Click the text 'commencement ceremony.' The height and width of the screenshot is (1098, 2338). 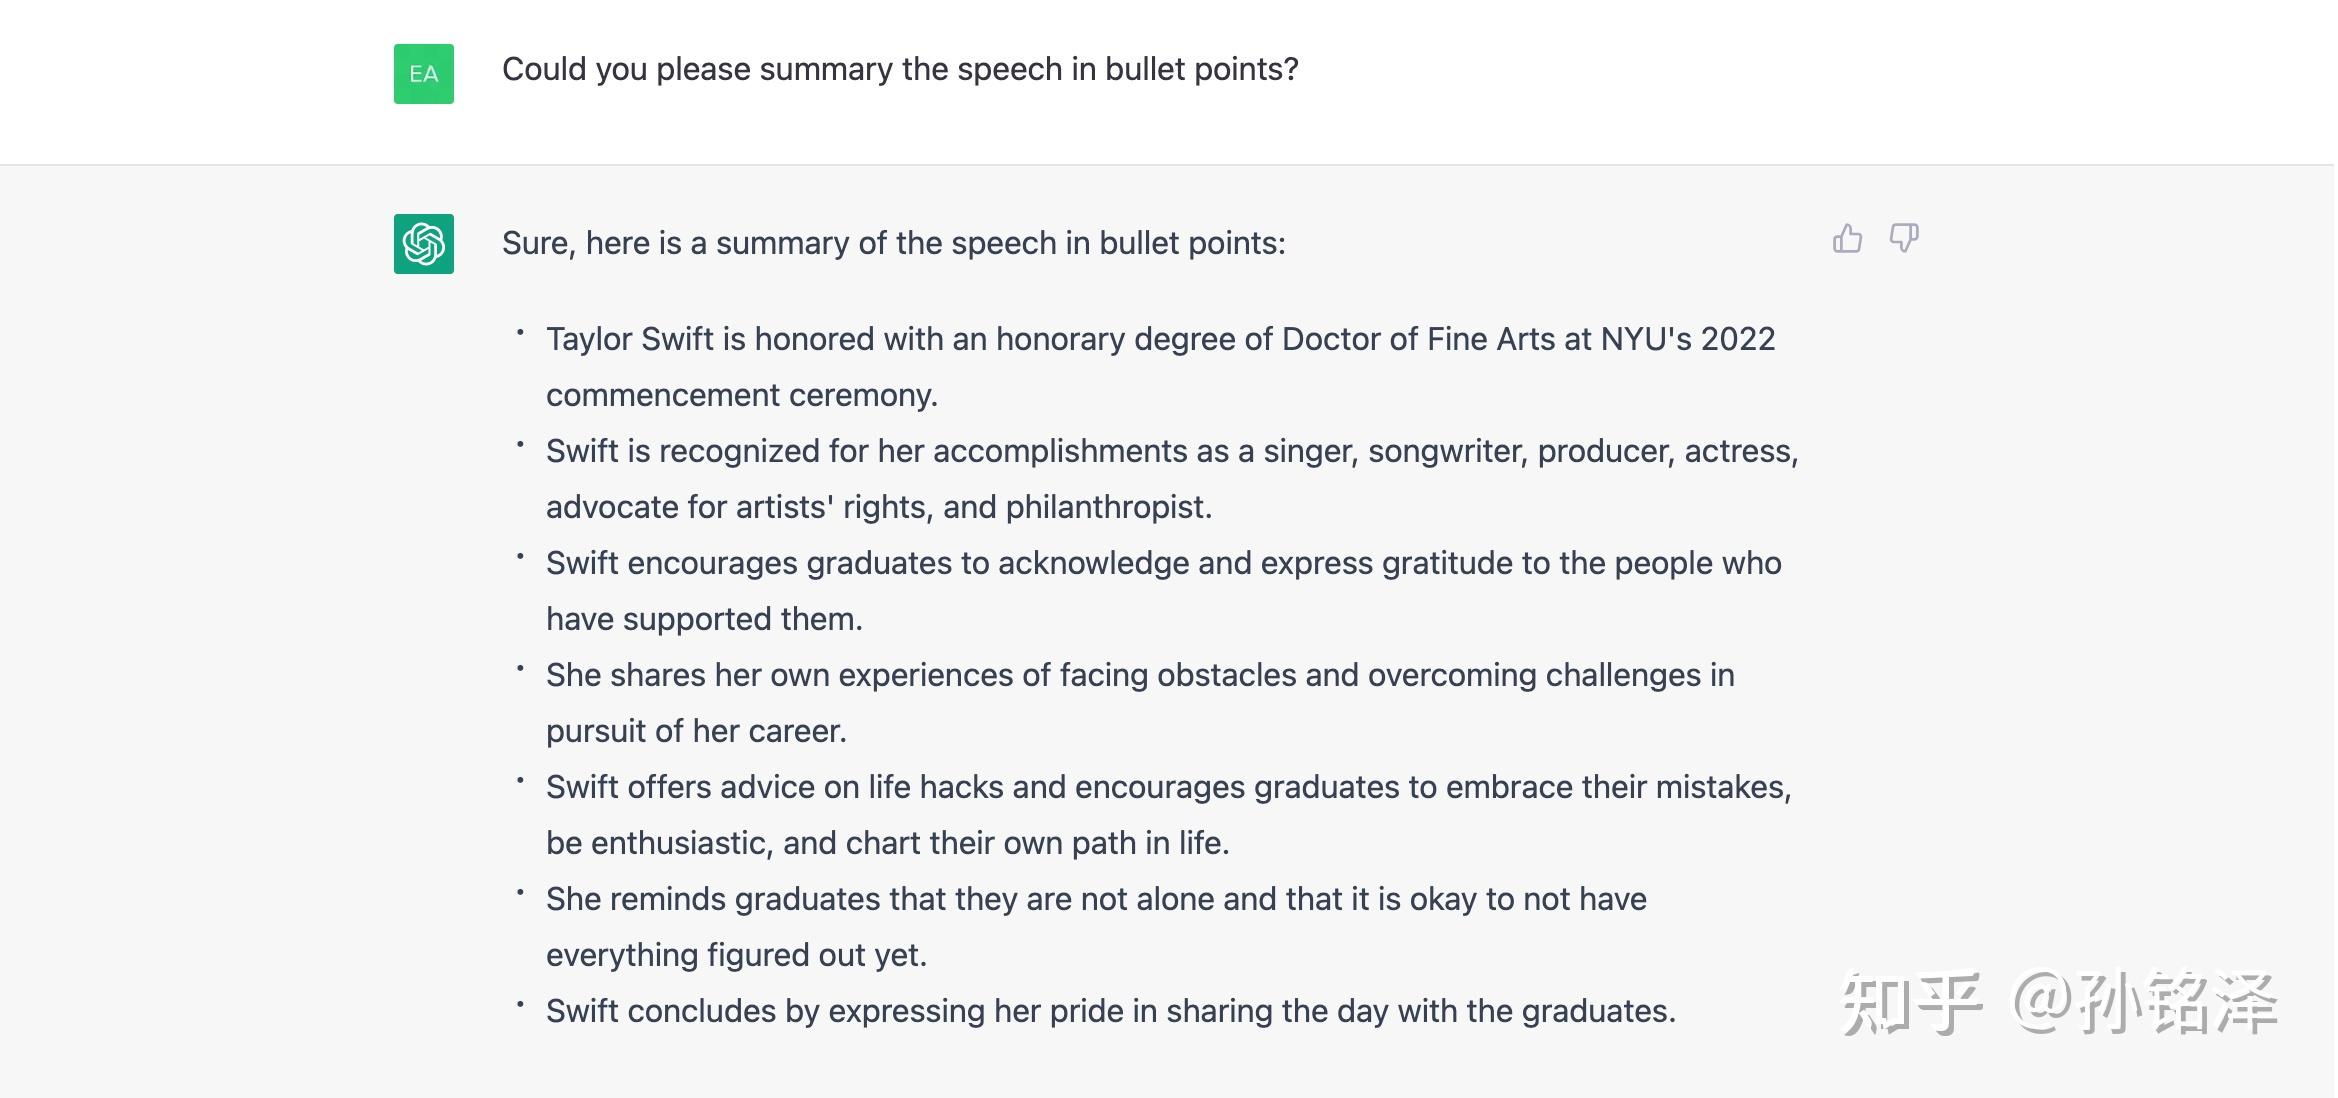[x=742, y=395]
